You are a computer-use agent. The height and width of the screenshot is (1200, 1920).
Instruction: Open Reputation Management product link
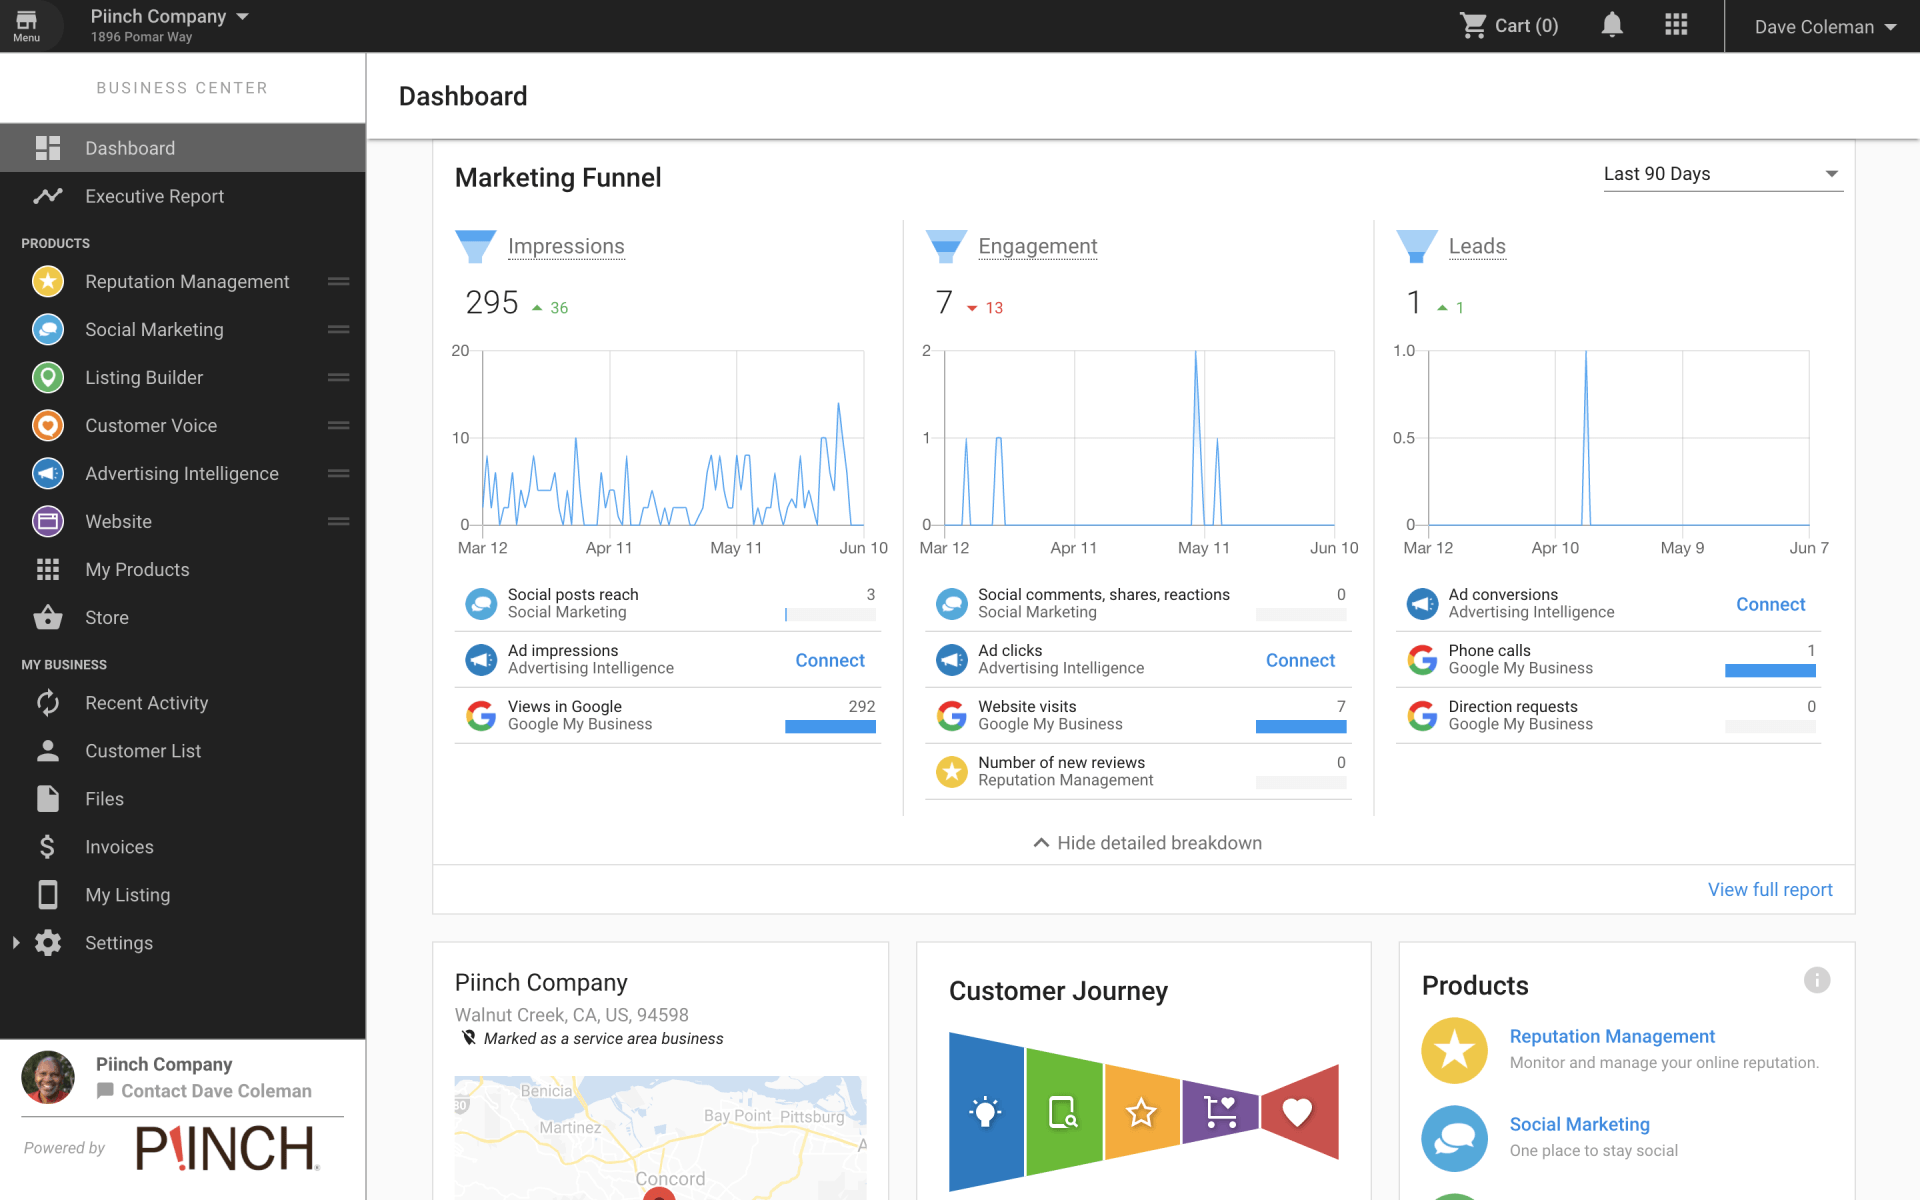tap(1612, 1037)
